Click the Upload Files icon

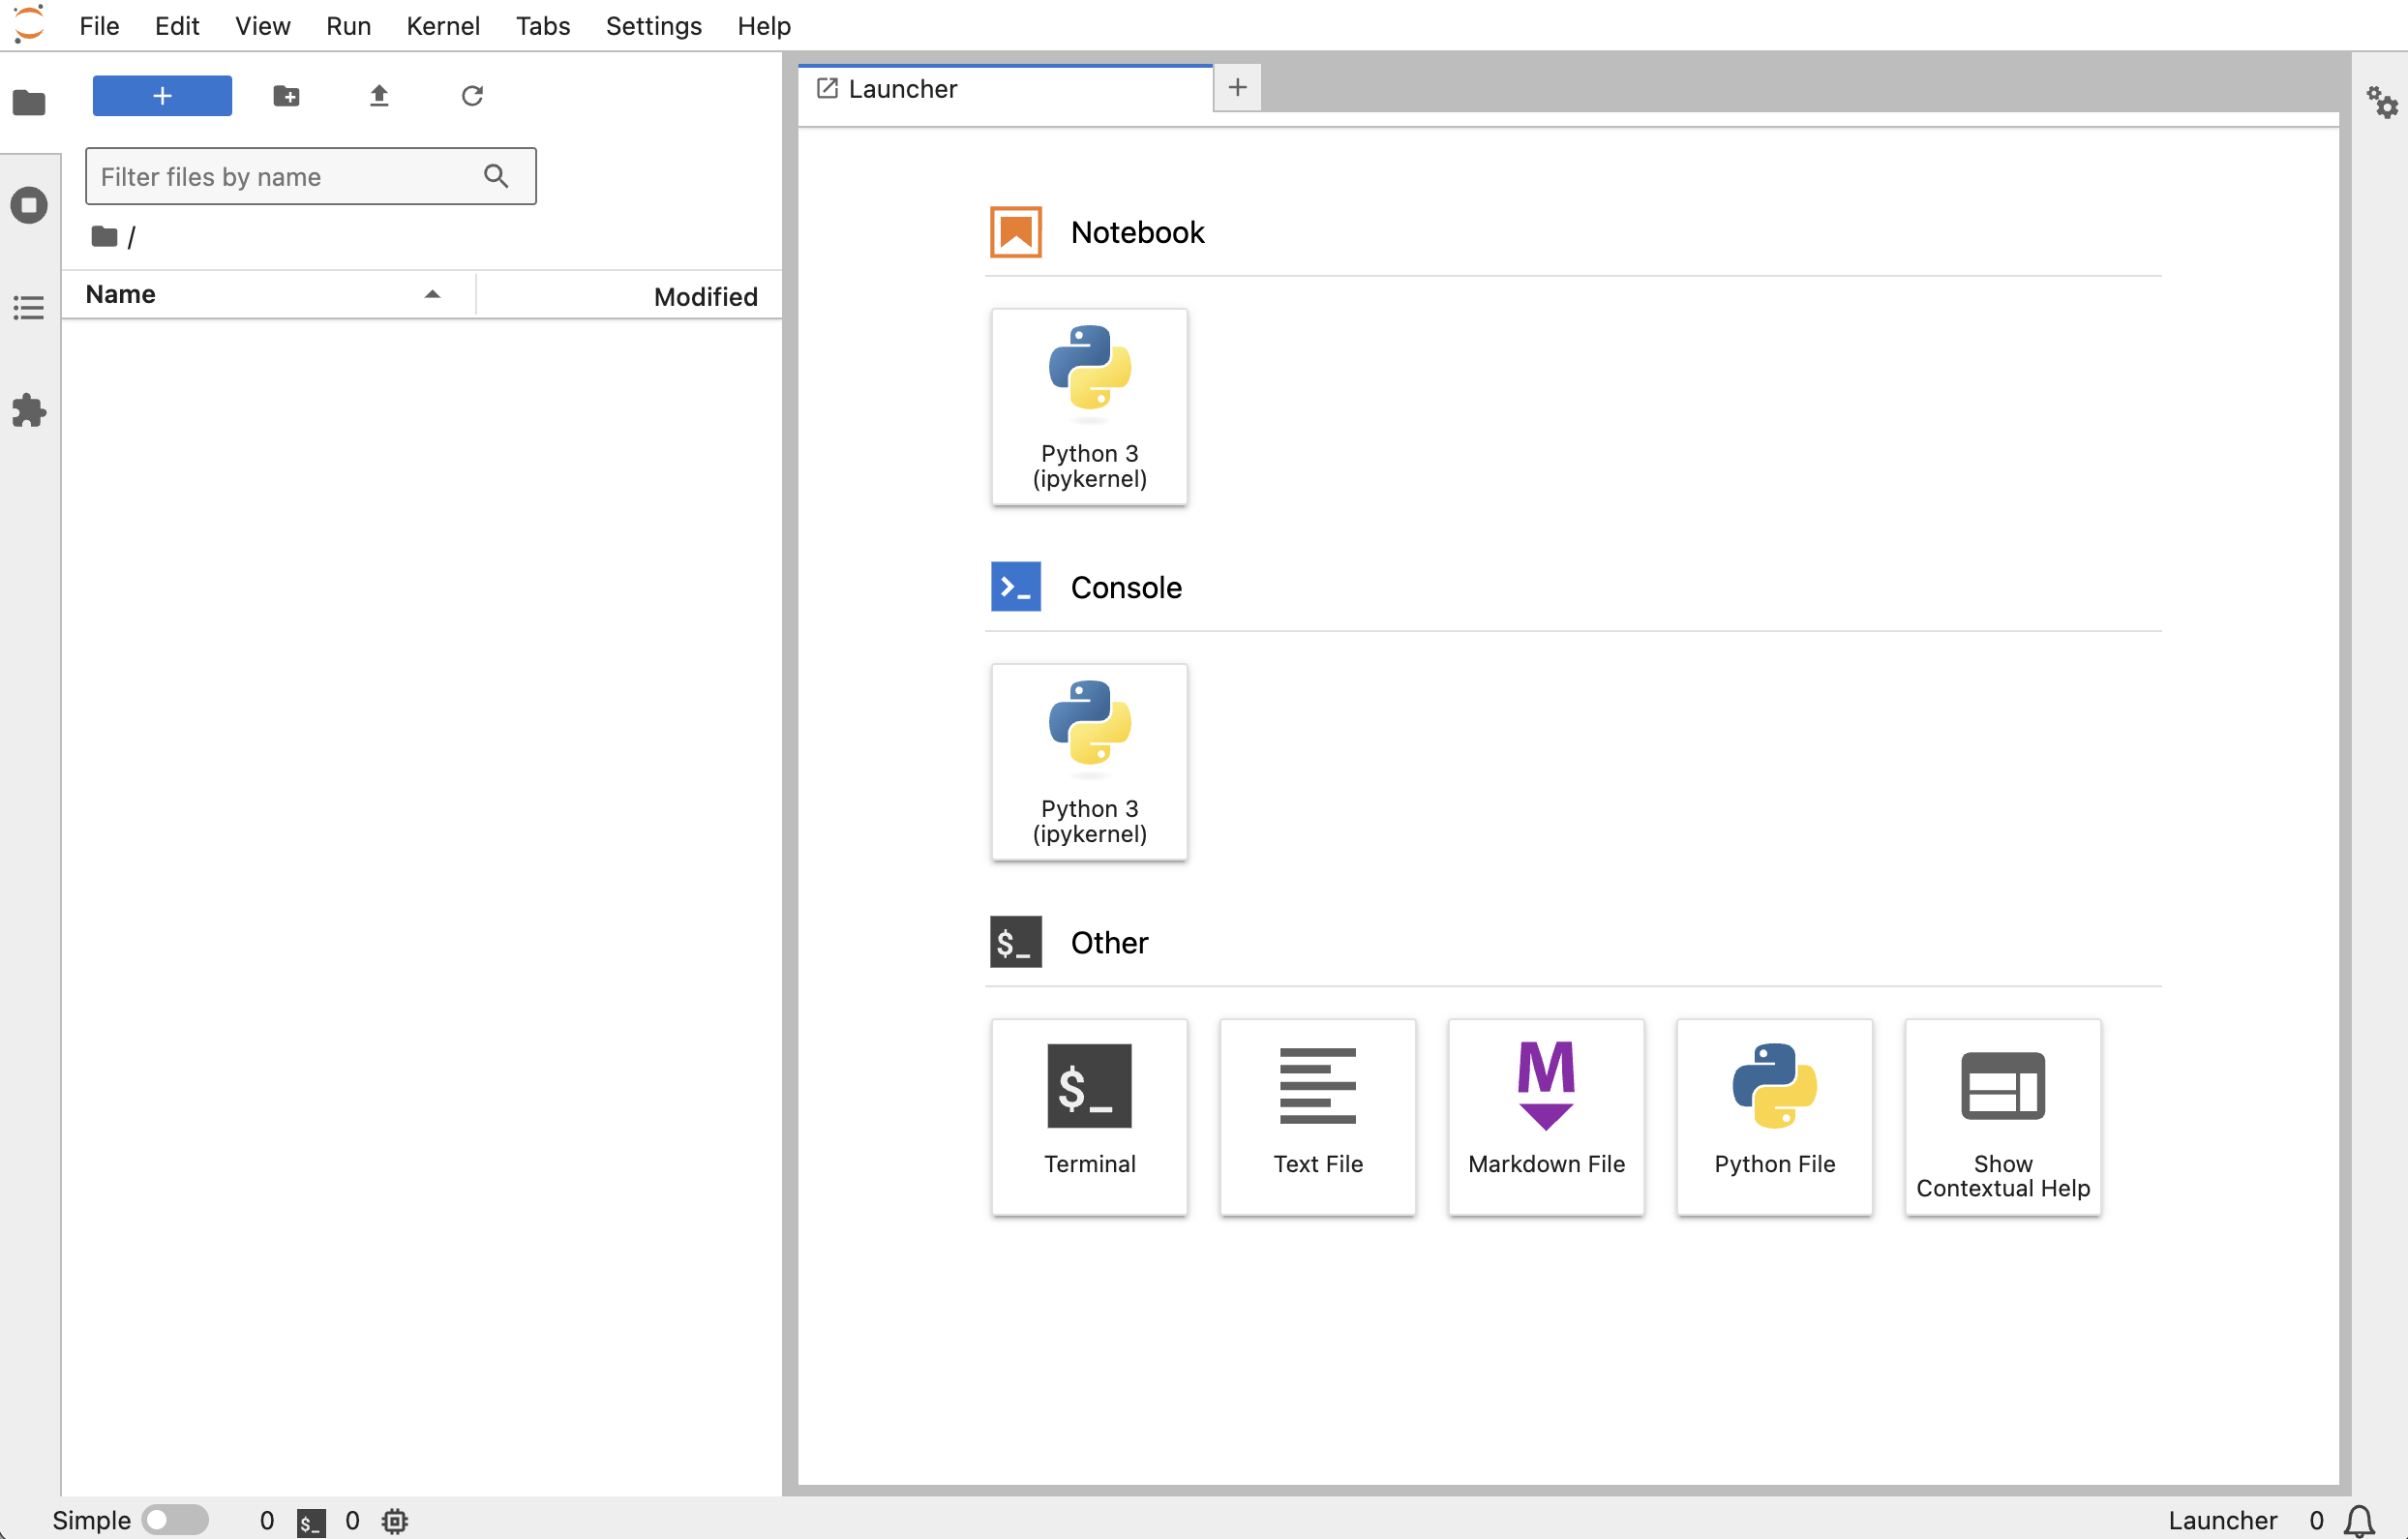pyautogui.click(x=379, y=96)
